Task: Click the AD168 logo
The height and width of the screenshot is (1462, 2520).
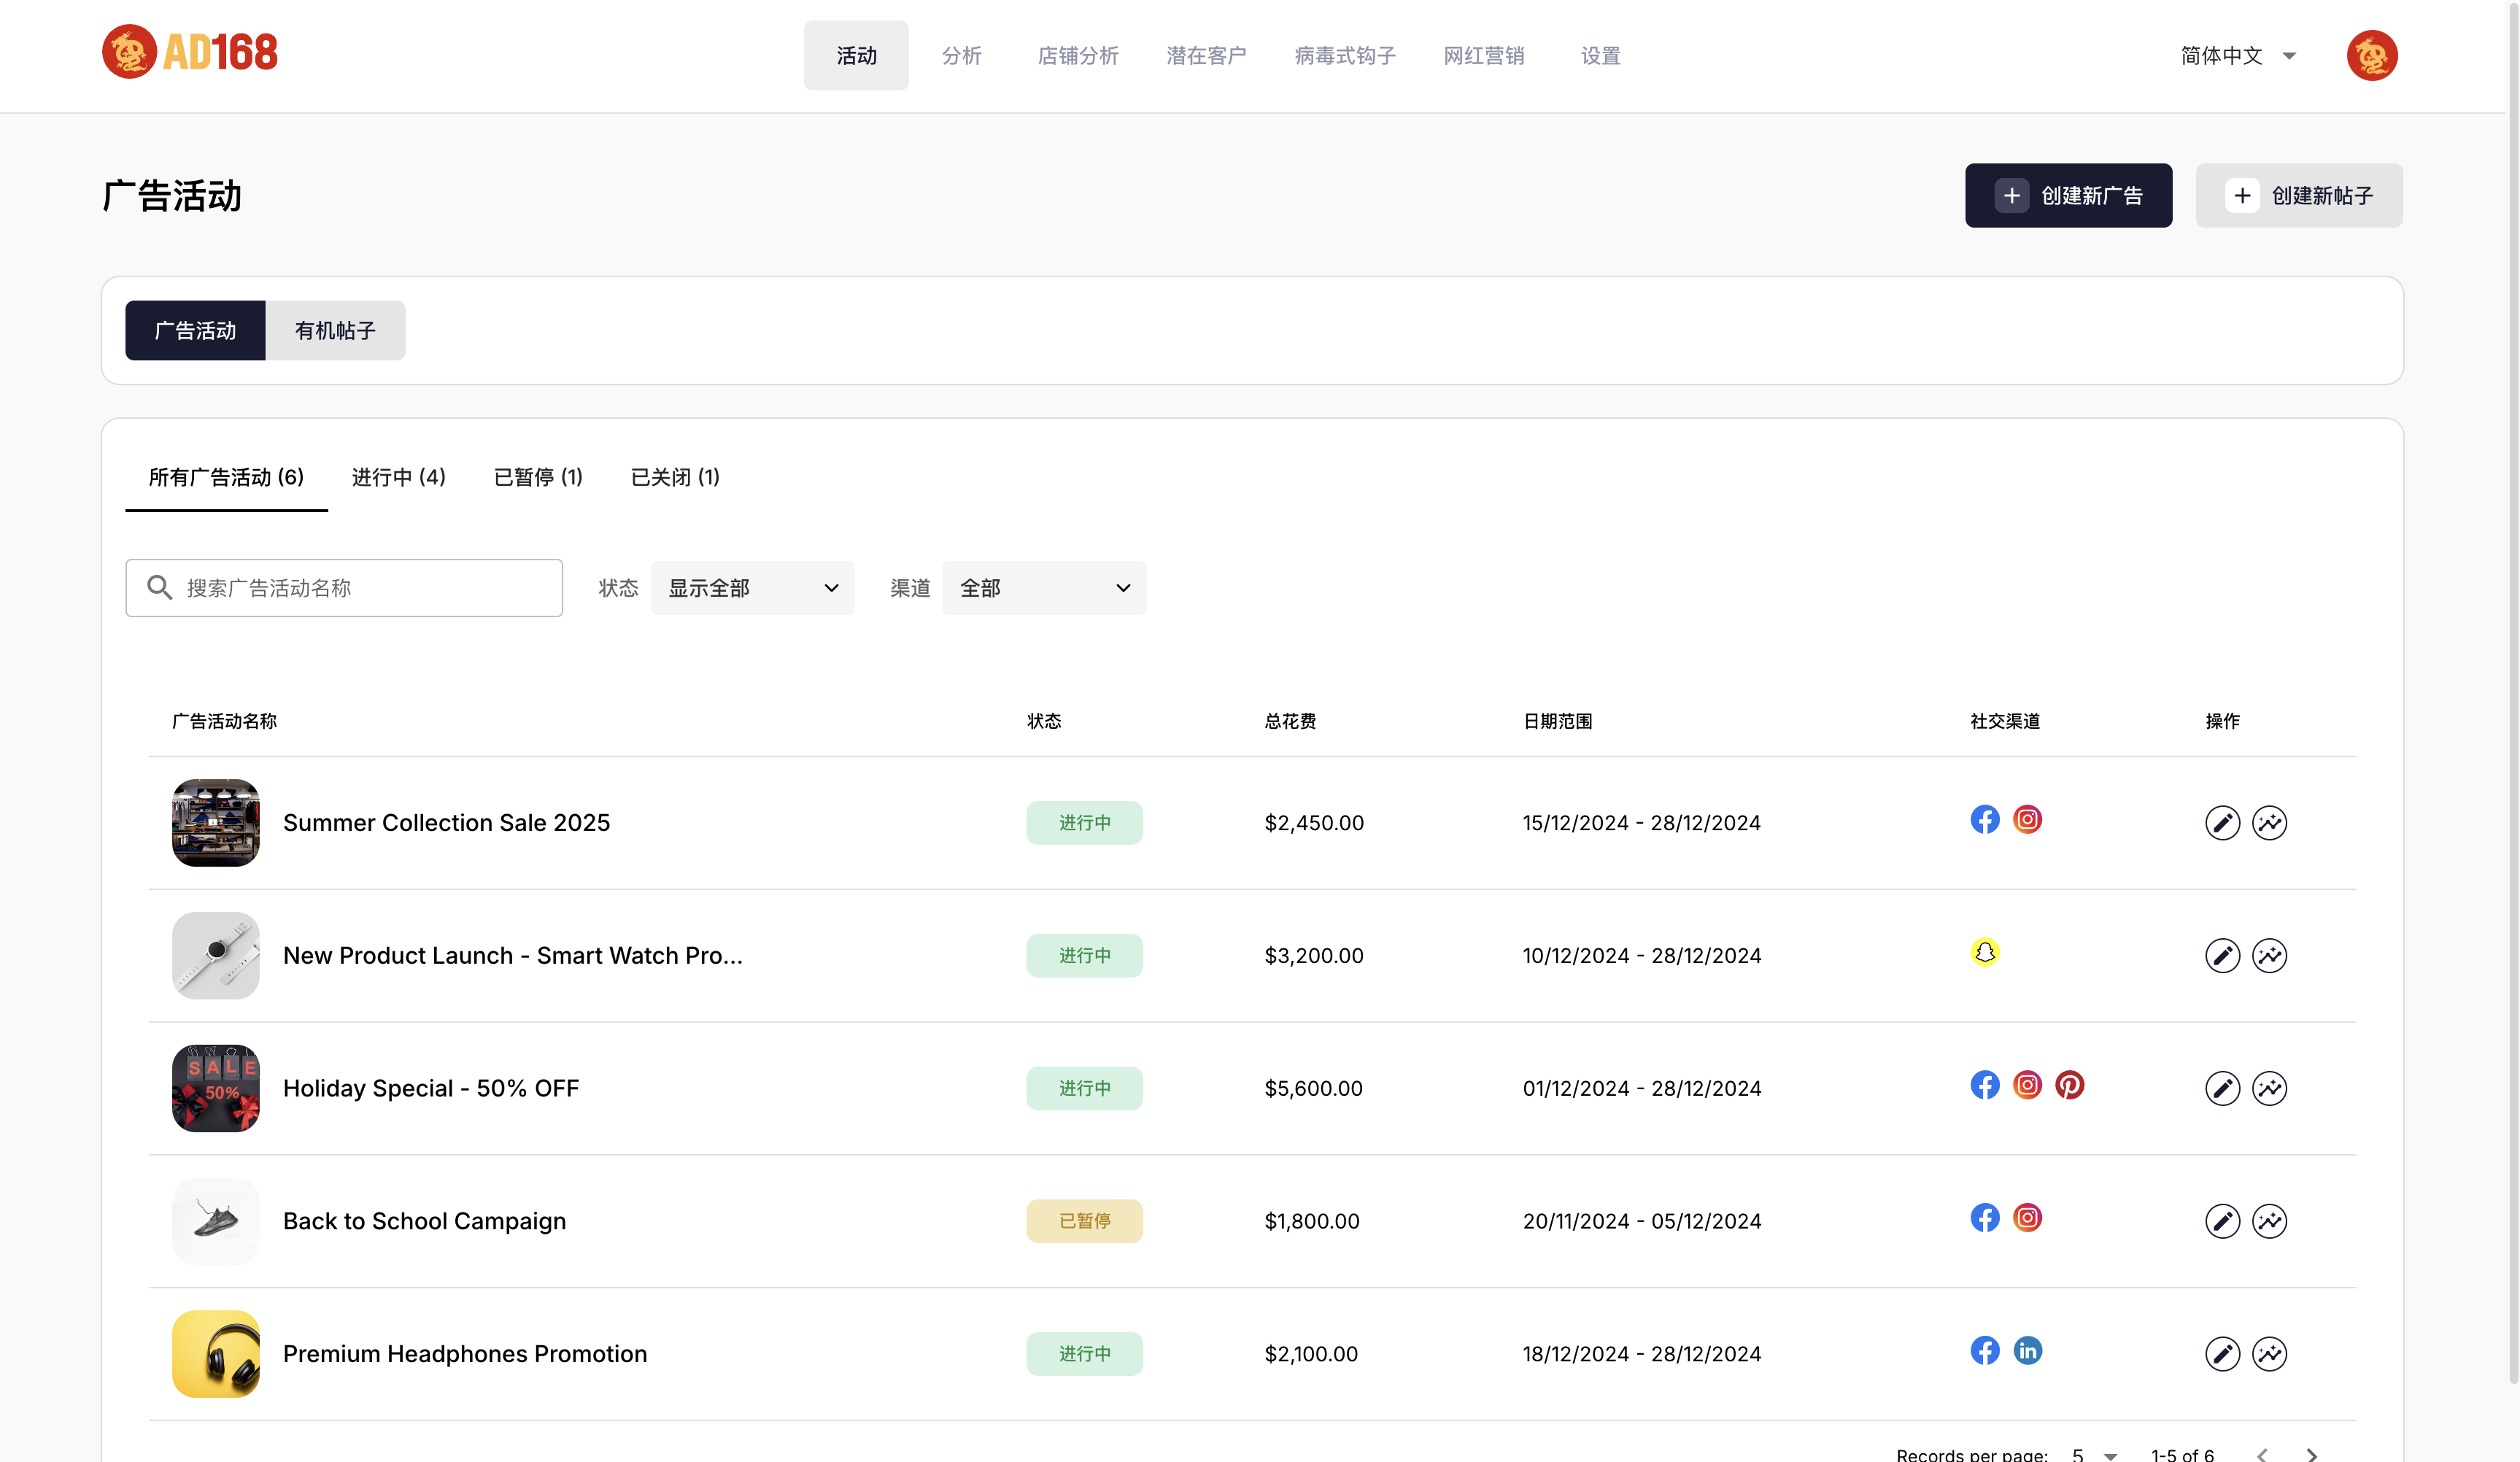Action: (190, 52)
